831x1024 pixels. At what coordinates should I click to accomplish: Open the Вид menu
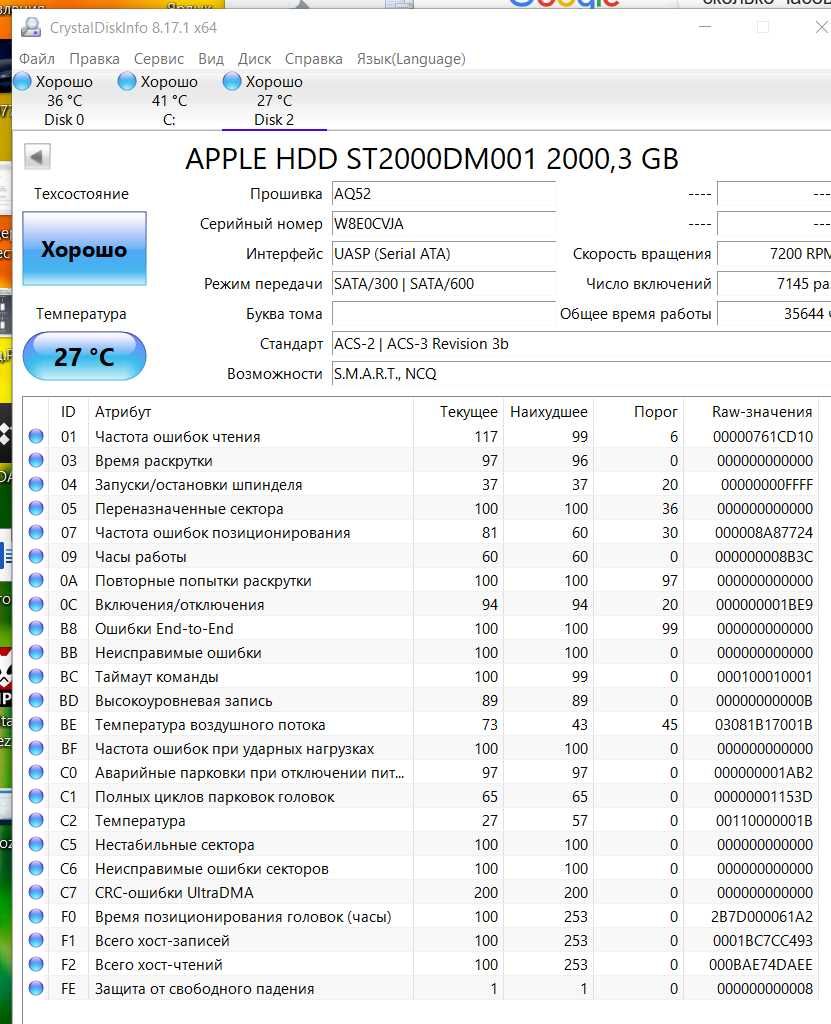tap(211, 59)
